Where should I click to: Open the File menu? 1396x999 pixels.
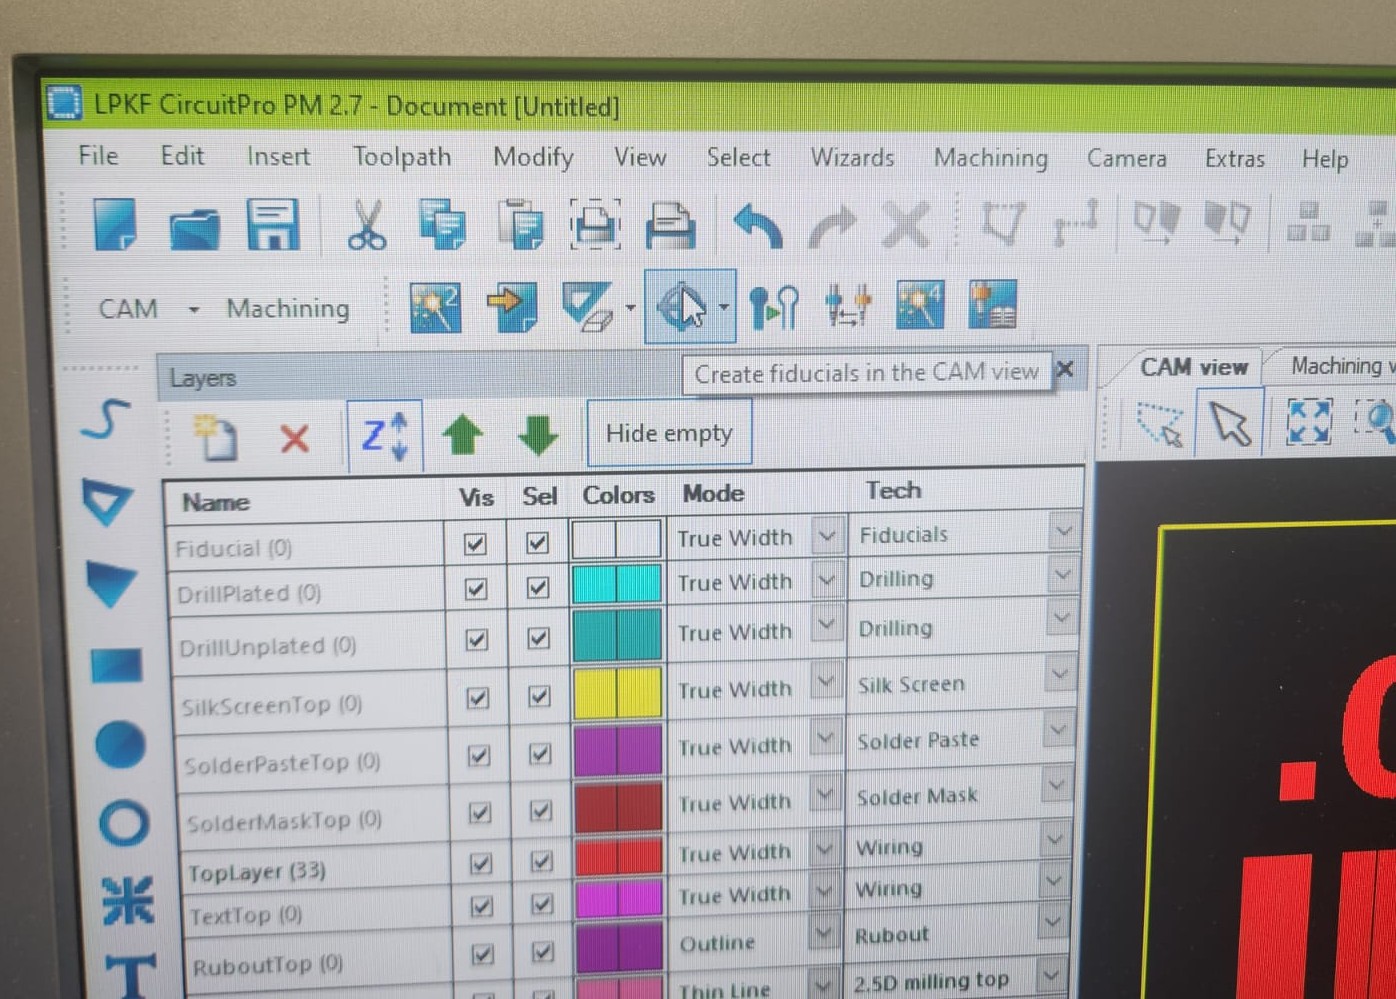(x=98, y=155)
